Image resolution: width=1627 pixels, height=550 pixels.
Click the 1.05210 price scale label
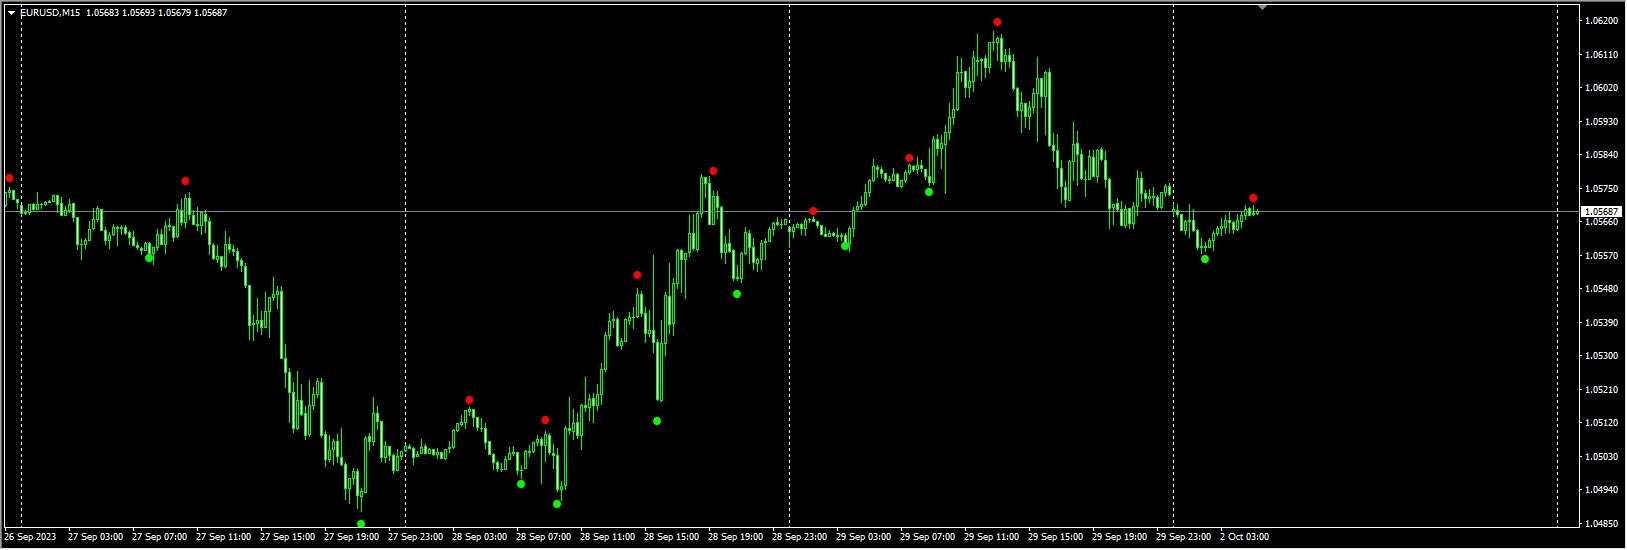[x=1602, y=390]
